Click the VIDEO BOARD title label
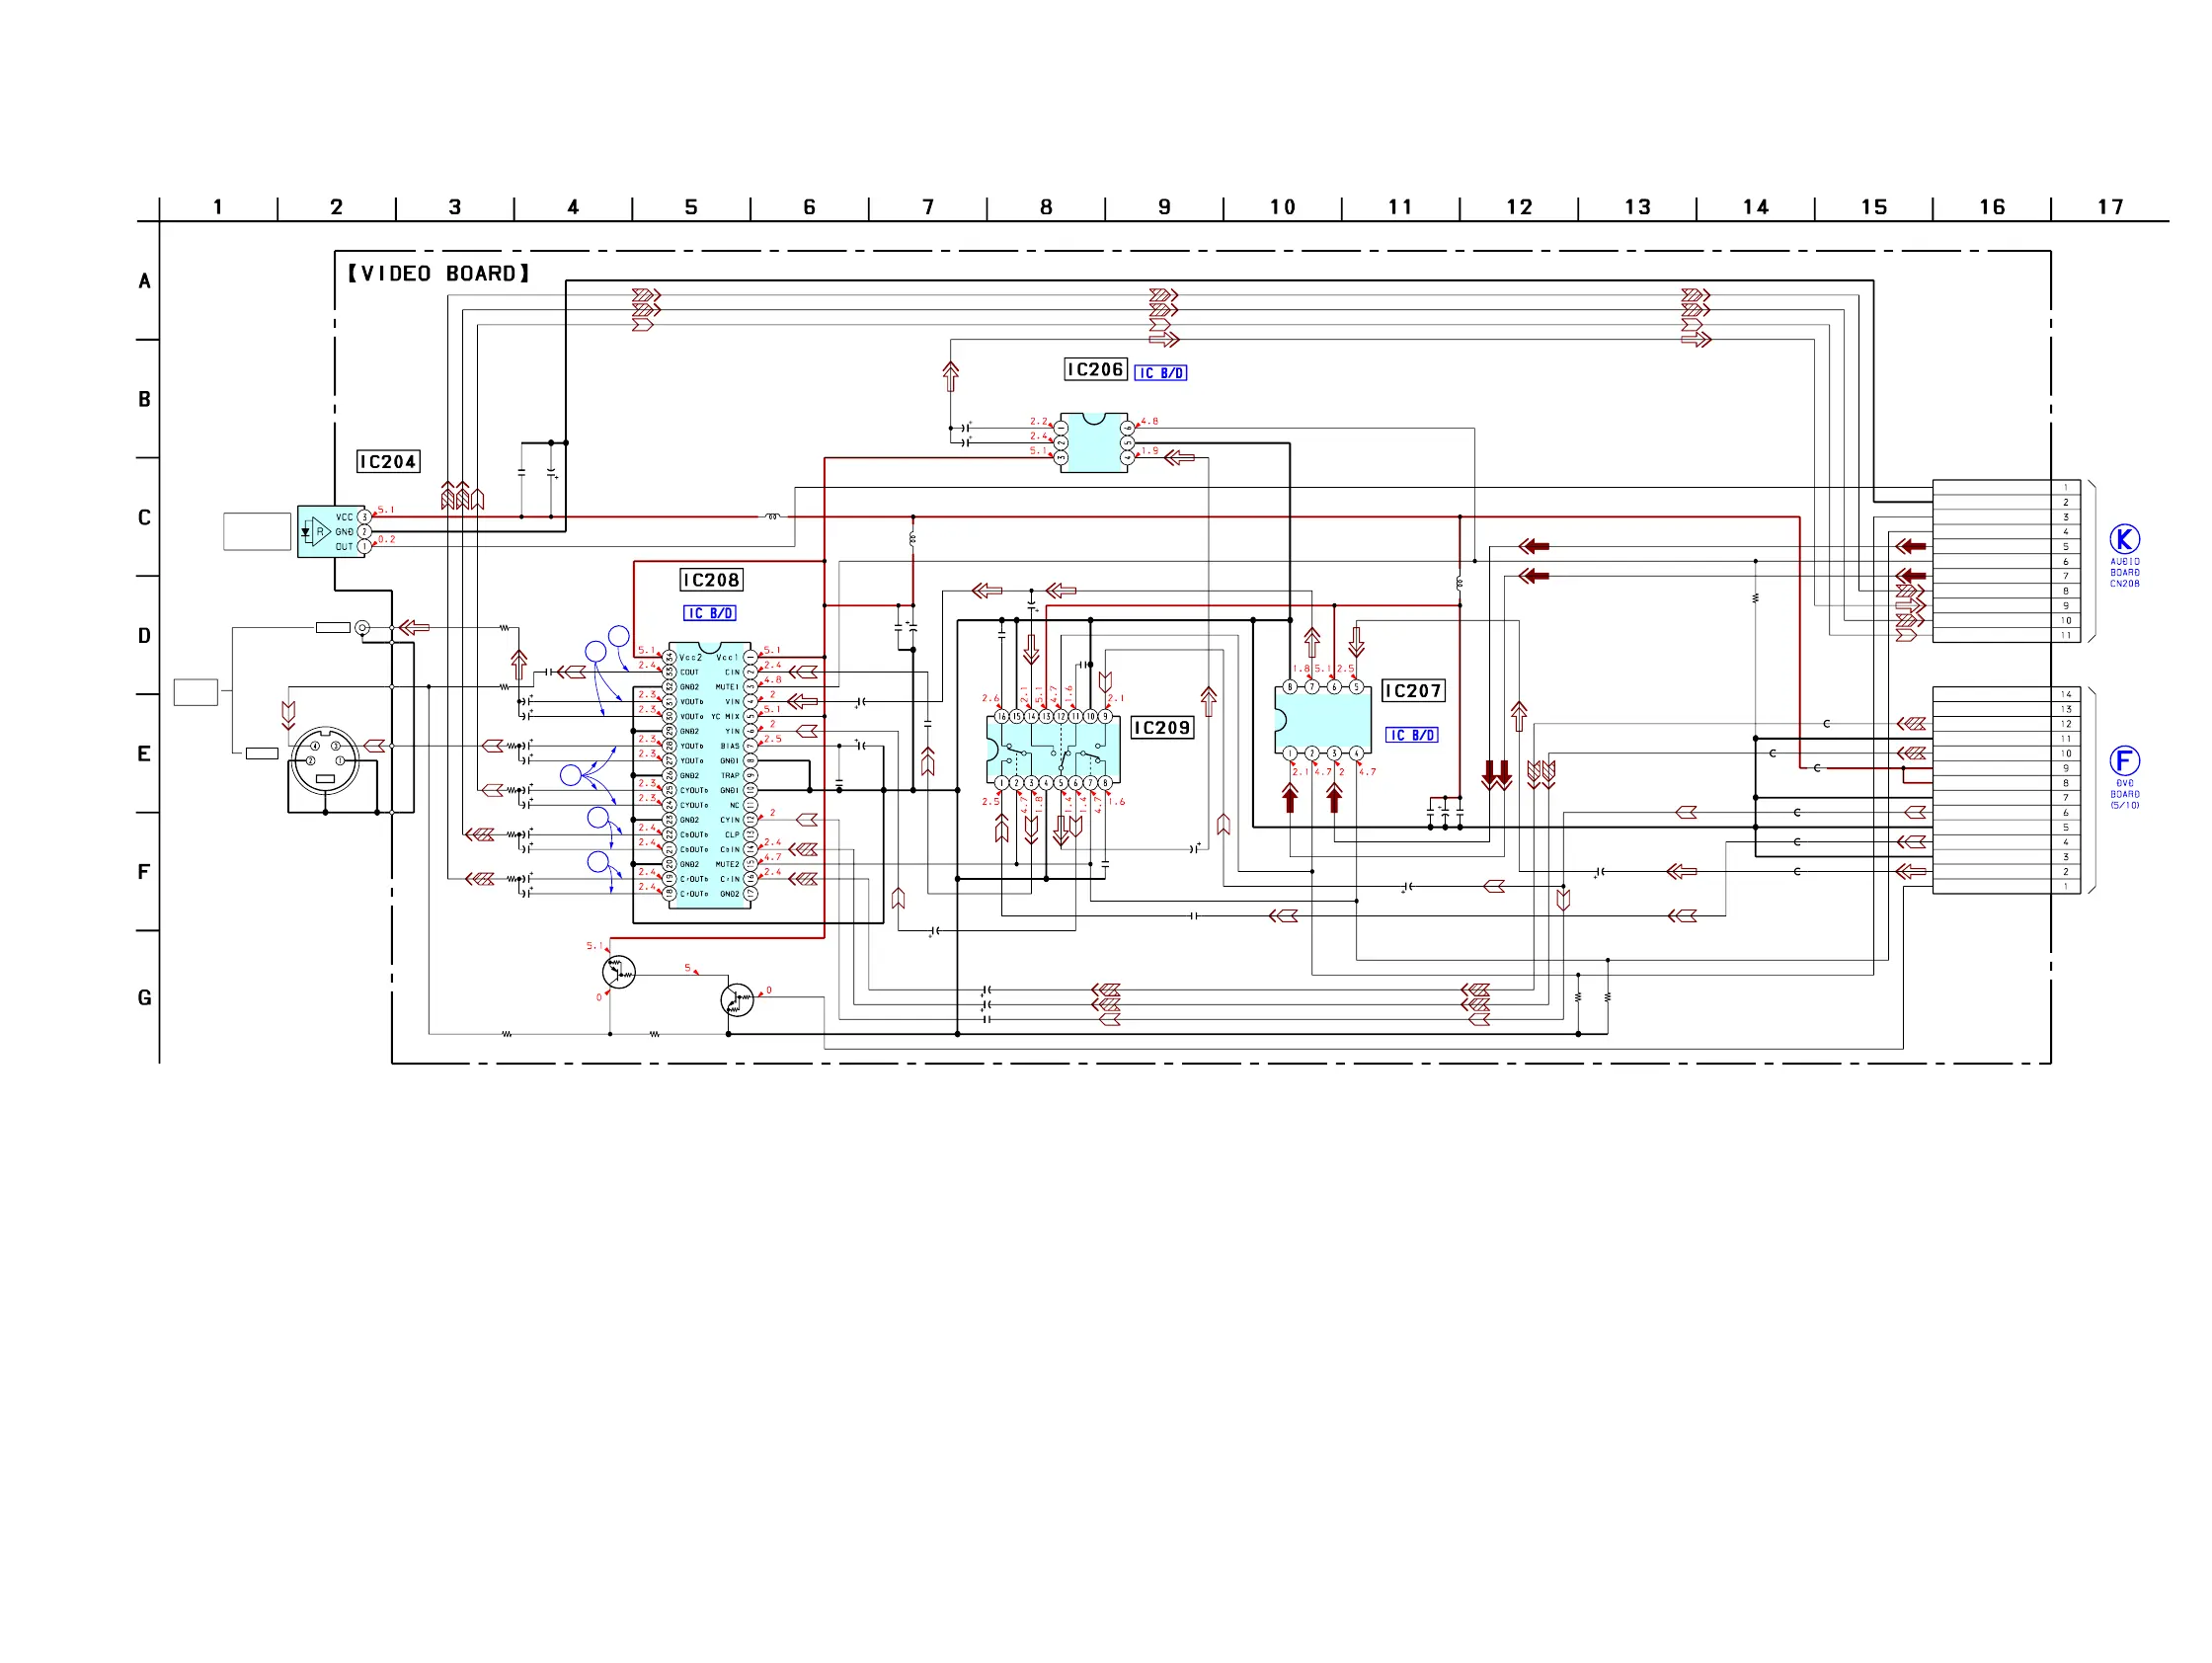 (x=438, y=274)
